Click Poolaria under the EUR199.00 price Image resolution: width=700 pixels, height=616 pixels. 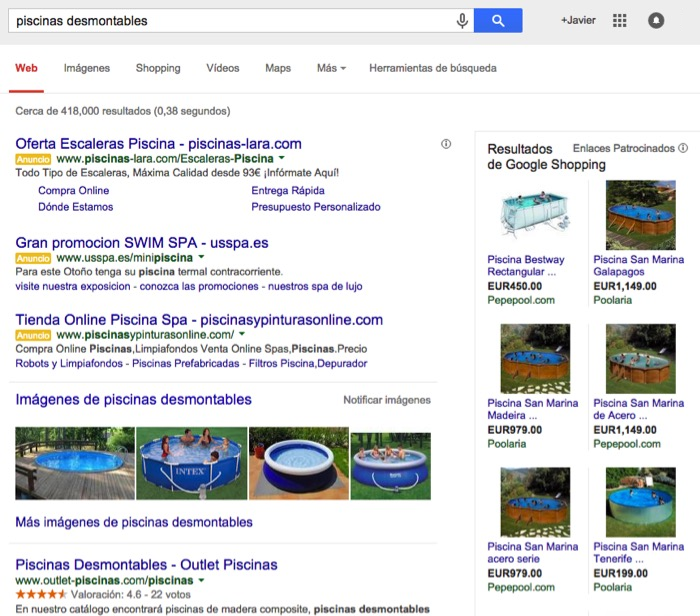(x=612, y=587)
